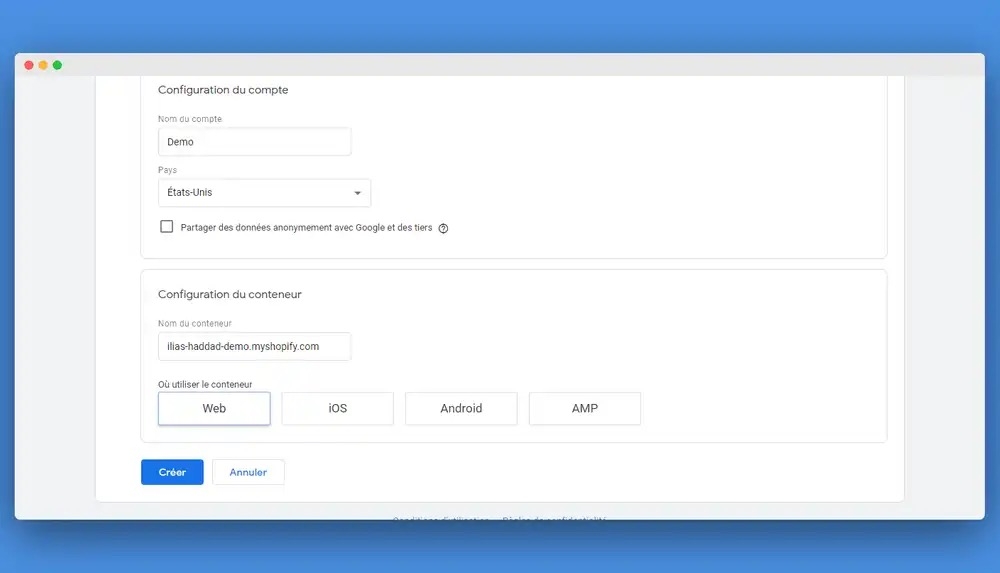Viewport: 1000px width, 573px height.
Task: Click the red close window button
Action: coord(29,65)
